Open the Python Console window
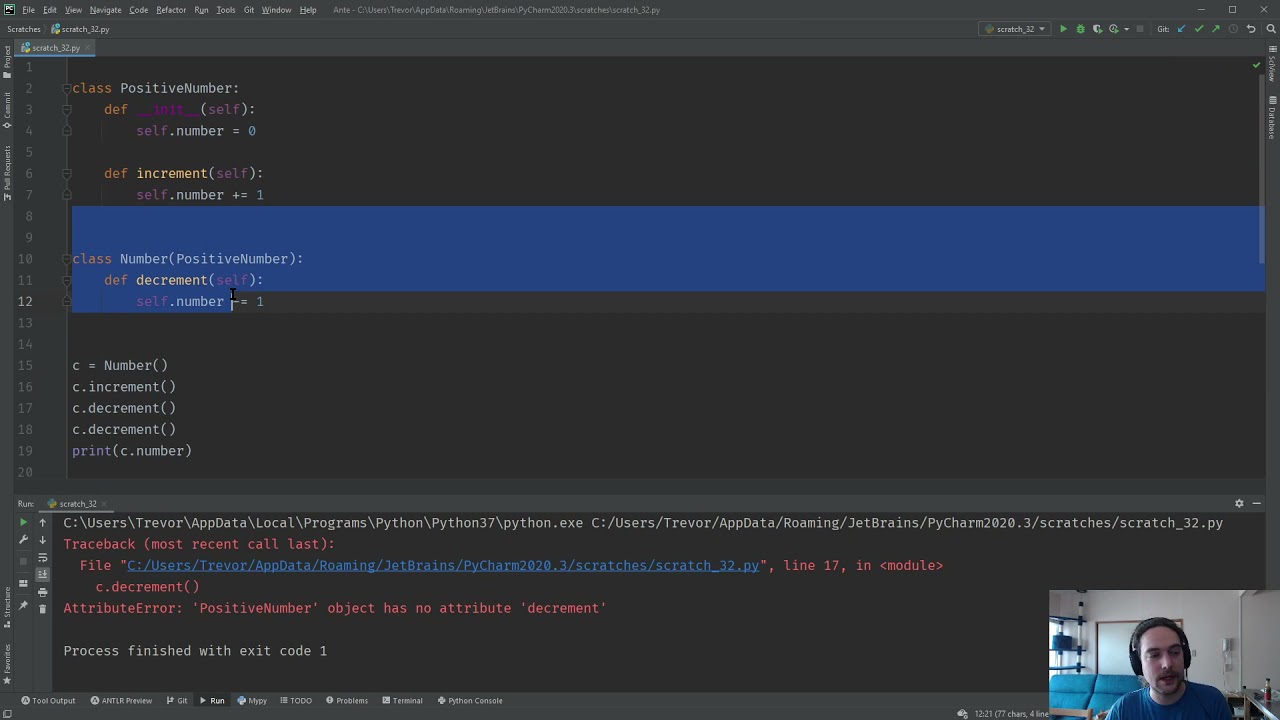Viewport: 1280px width, 720px height. tap(470, 700)
